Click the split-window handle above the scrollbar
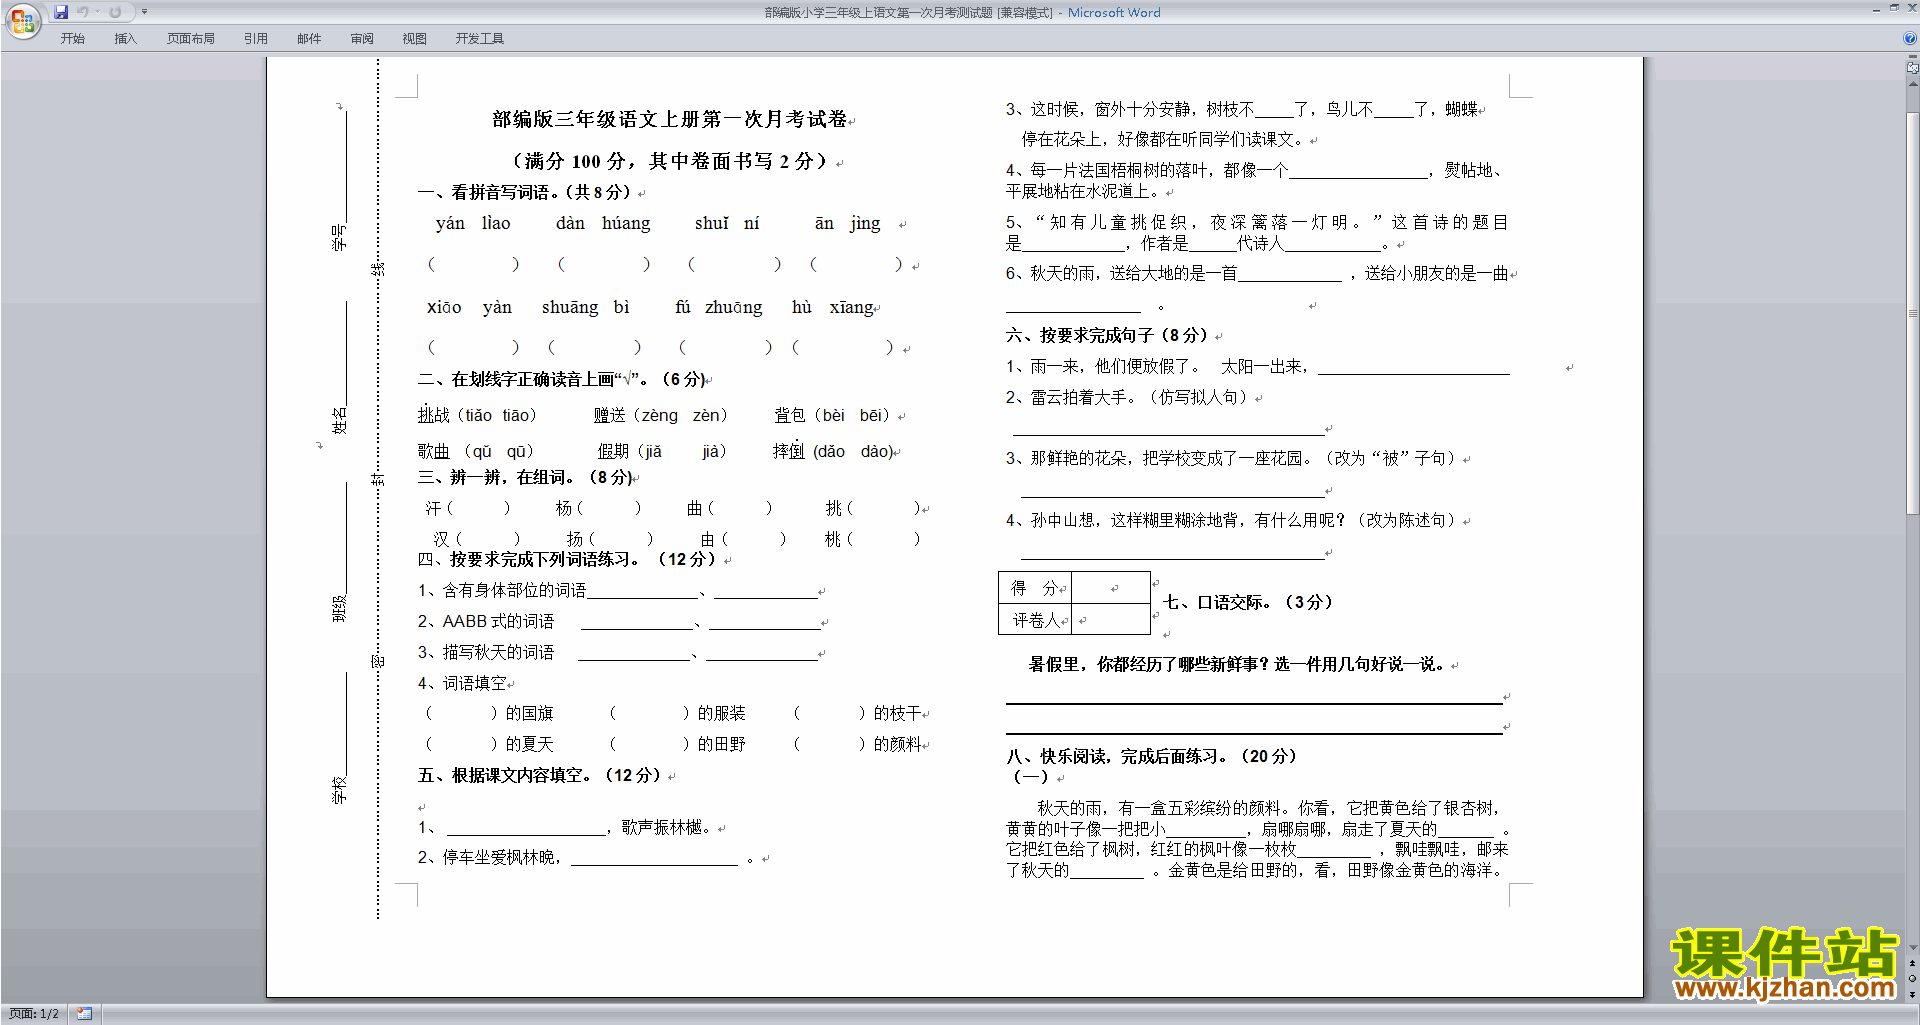 tap(1912, 58)
